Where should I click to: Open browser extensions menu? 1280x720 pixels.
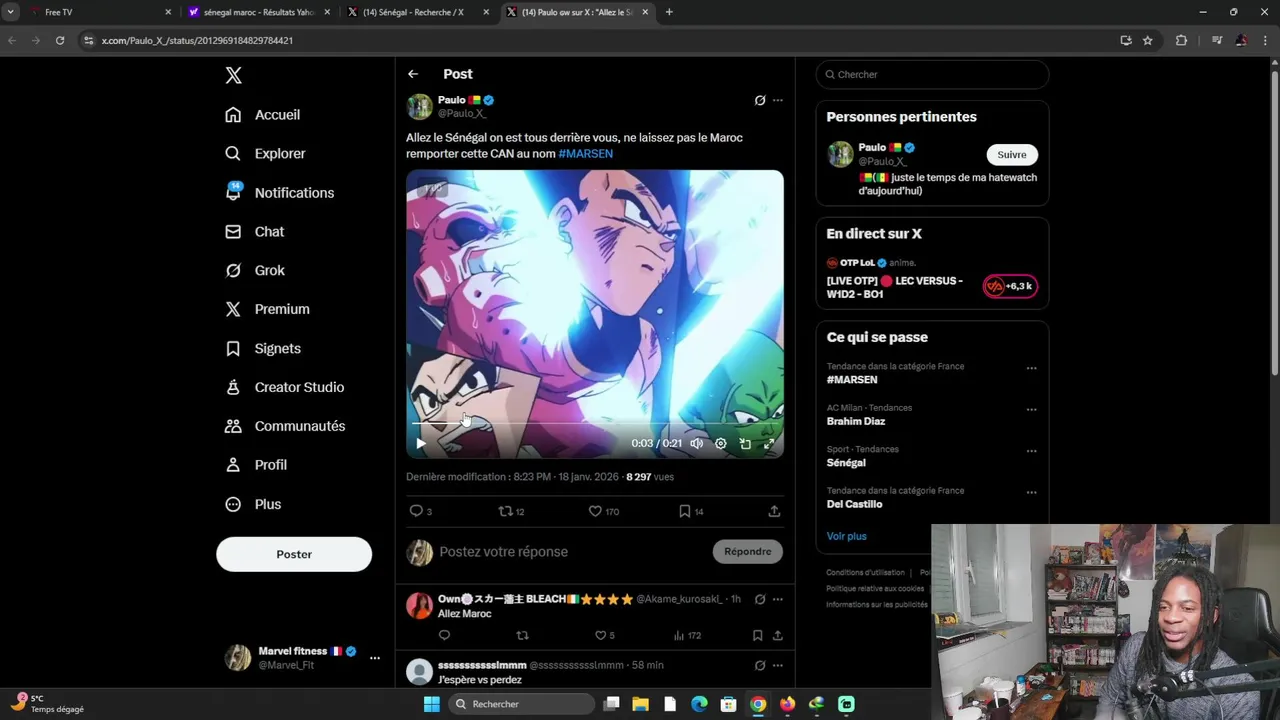tap(1181, 40)
